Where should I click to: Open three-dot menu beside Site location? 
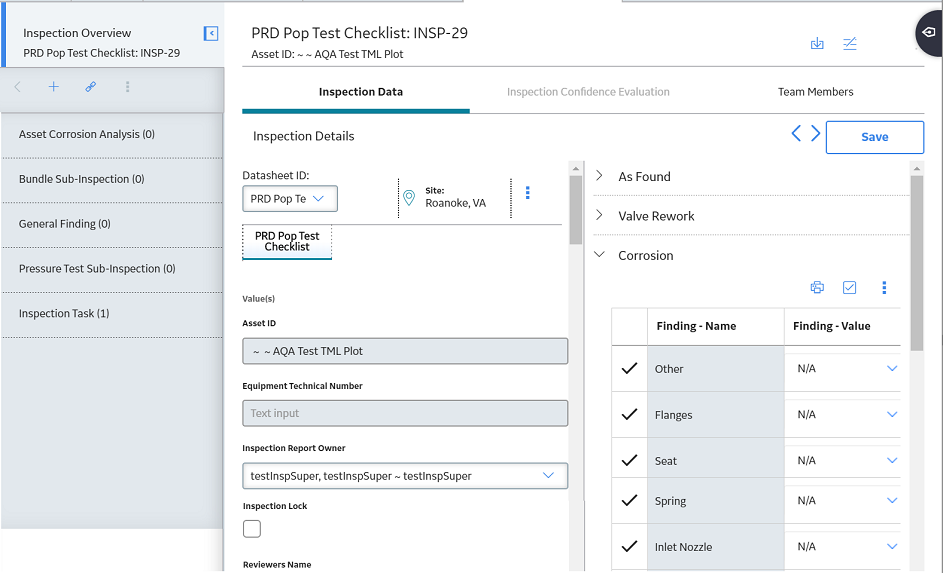(x=527, y=192)
